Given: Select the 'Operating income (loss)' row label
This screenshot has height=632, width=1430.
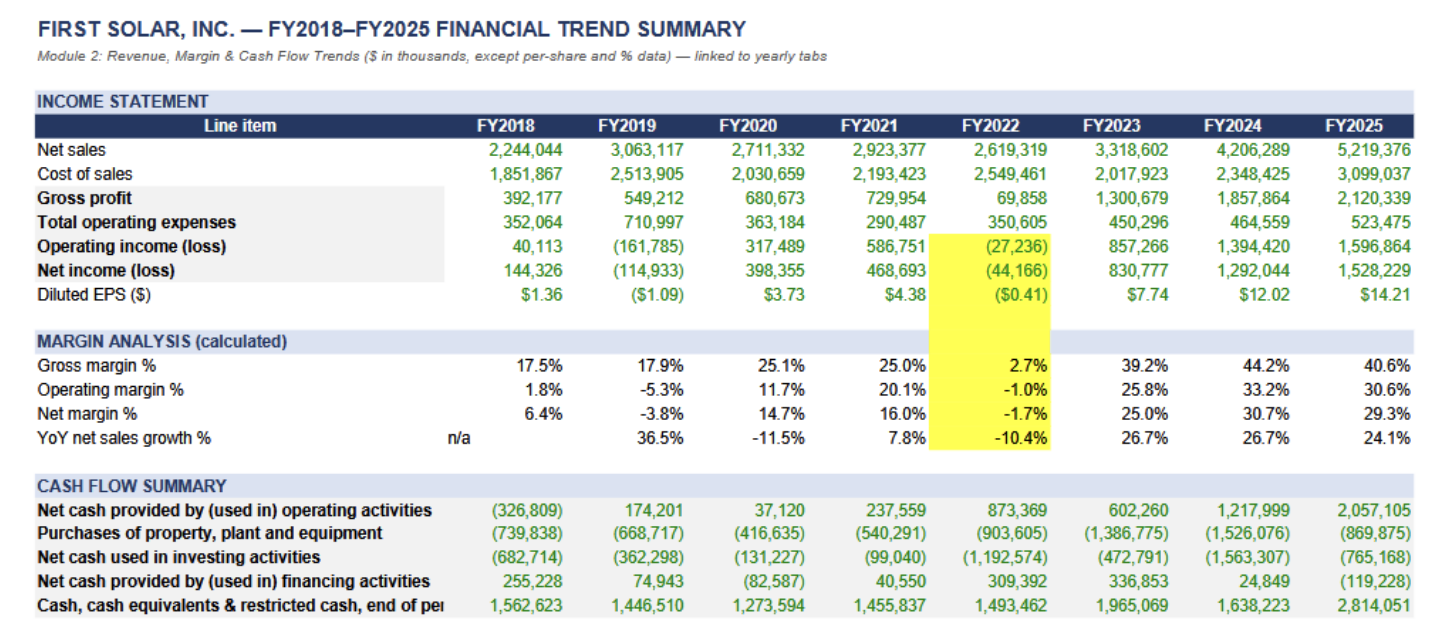Looking at the screenshot, I should (x=132, y=246).
